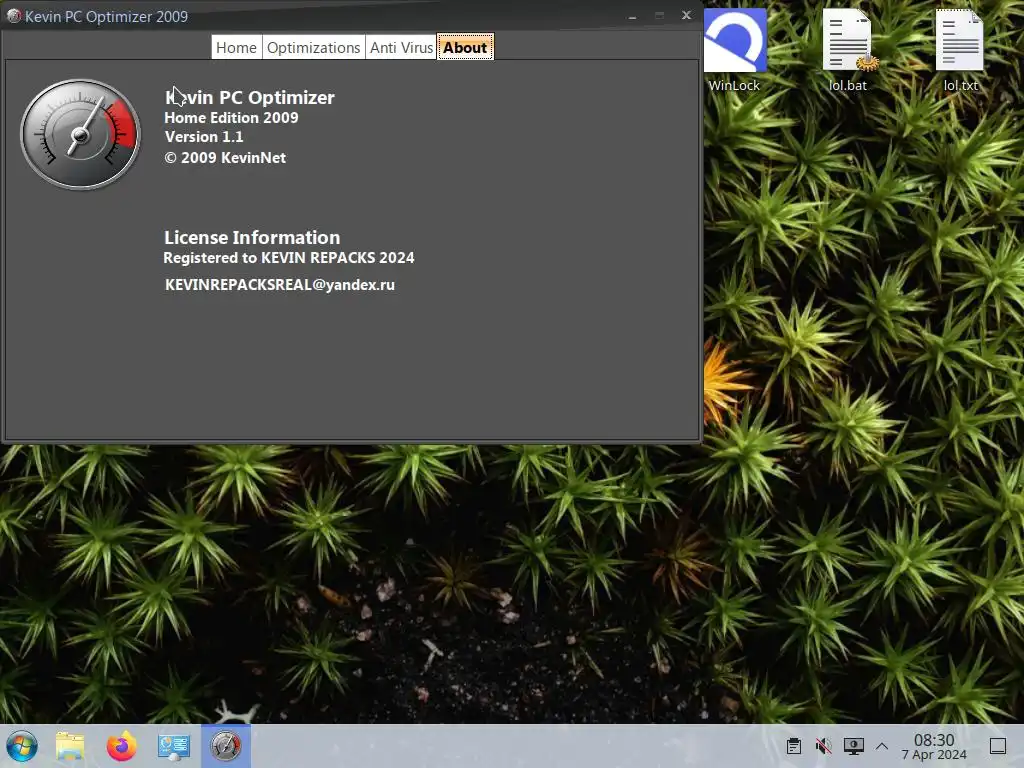1024x768 pixels.
Task: Click the Kevin PC Optimizer taskbar button
Action: tap(225, 746)
